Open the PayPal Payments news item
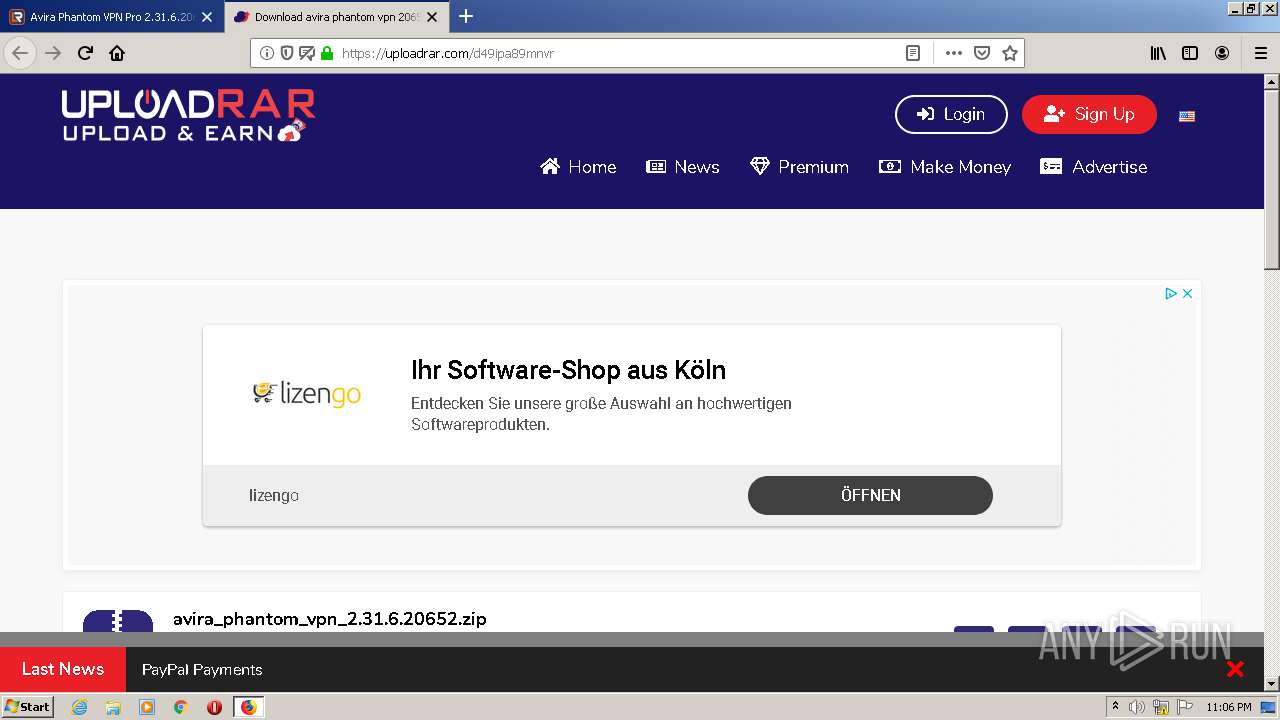The width and height of the screenshot is (1280, 720). tap(202, 670)
